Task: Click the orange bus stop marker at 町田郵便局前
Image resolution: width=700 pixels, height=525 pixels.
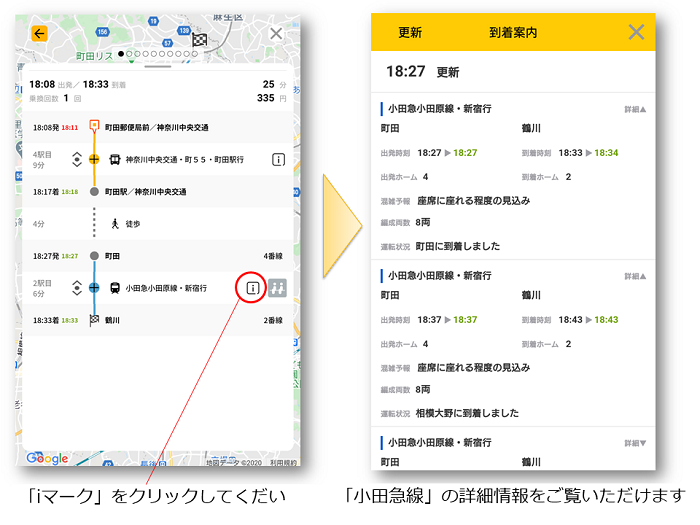Action: click(x=94, y=126)
